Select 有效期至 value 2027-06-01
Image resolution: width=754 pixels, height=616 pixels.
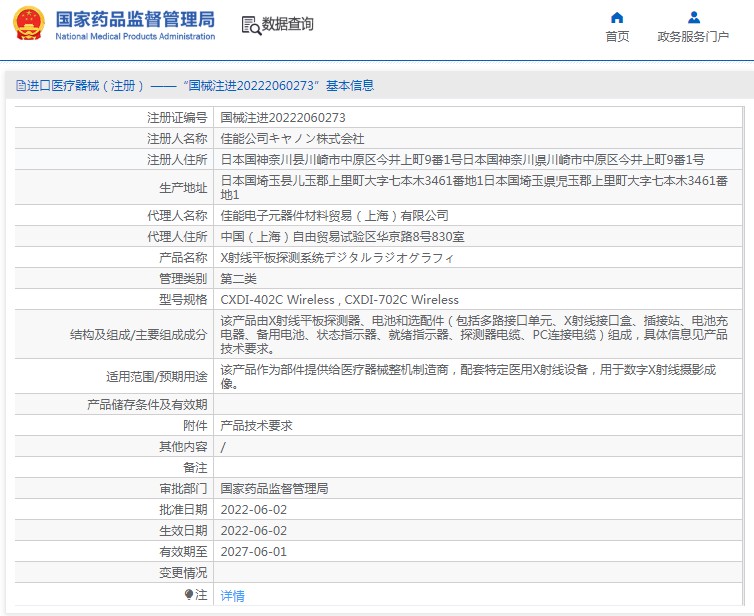coord(253,552)
